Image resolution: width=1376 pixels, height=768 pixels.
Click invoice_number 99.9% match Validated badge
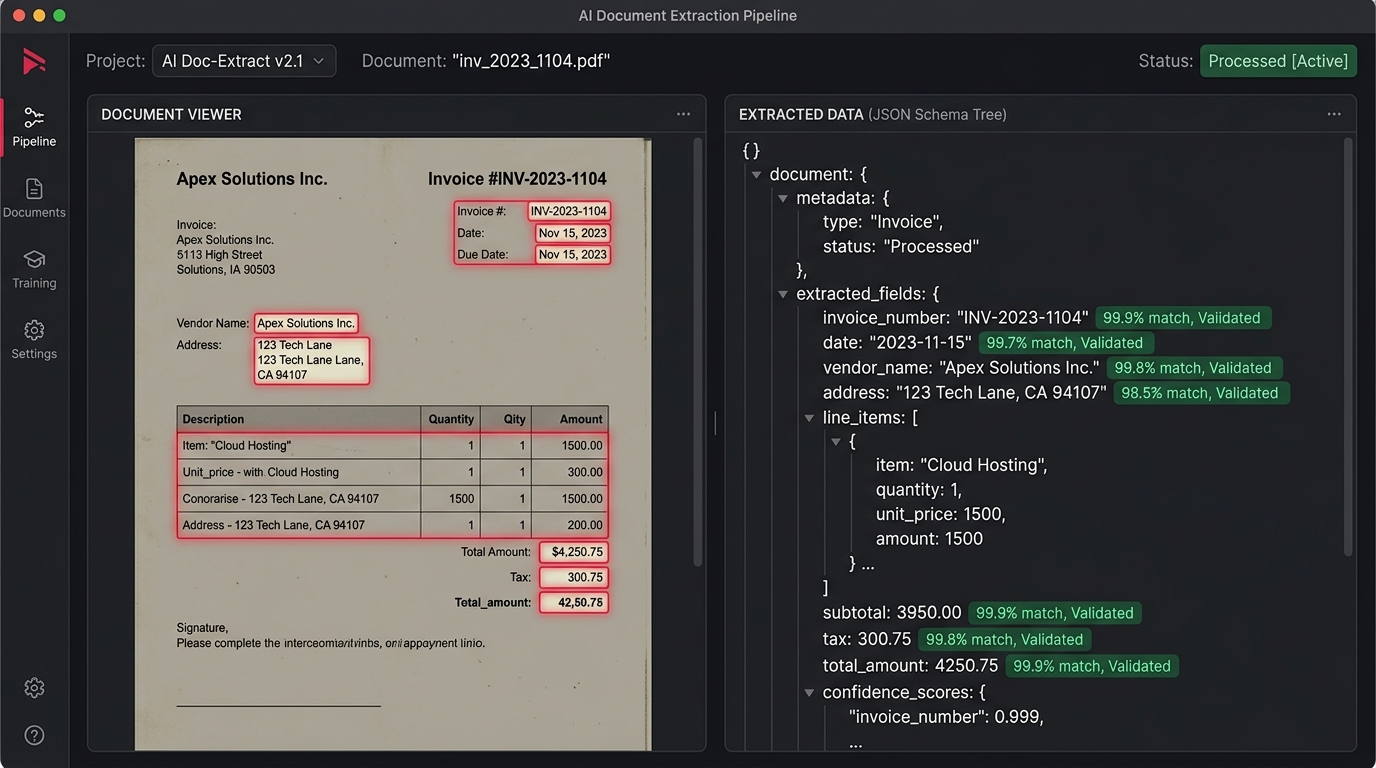coord(1183,318)
